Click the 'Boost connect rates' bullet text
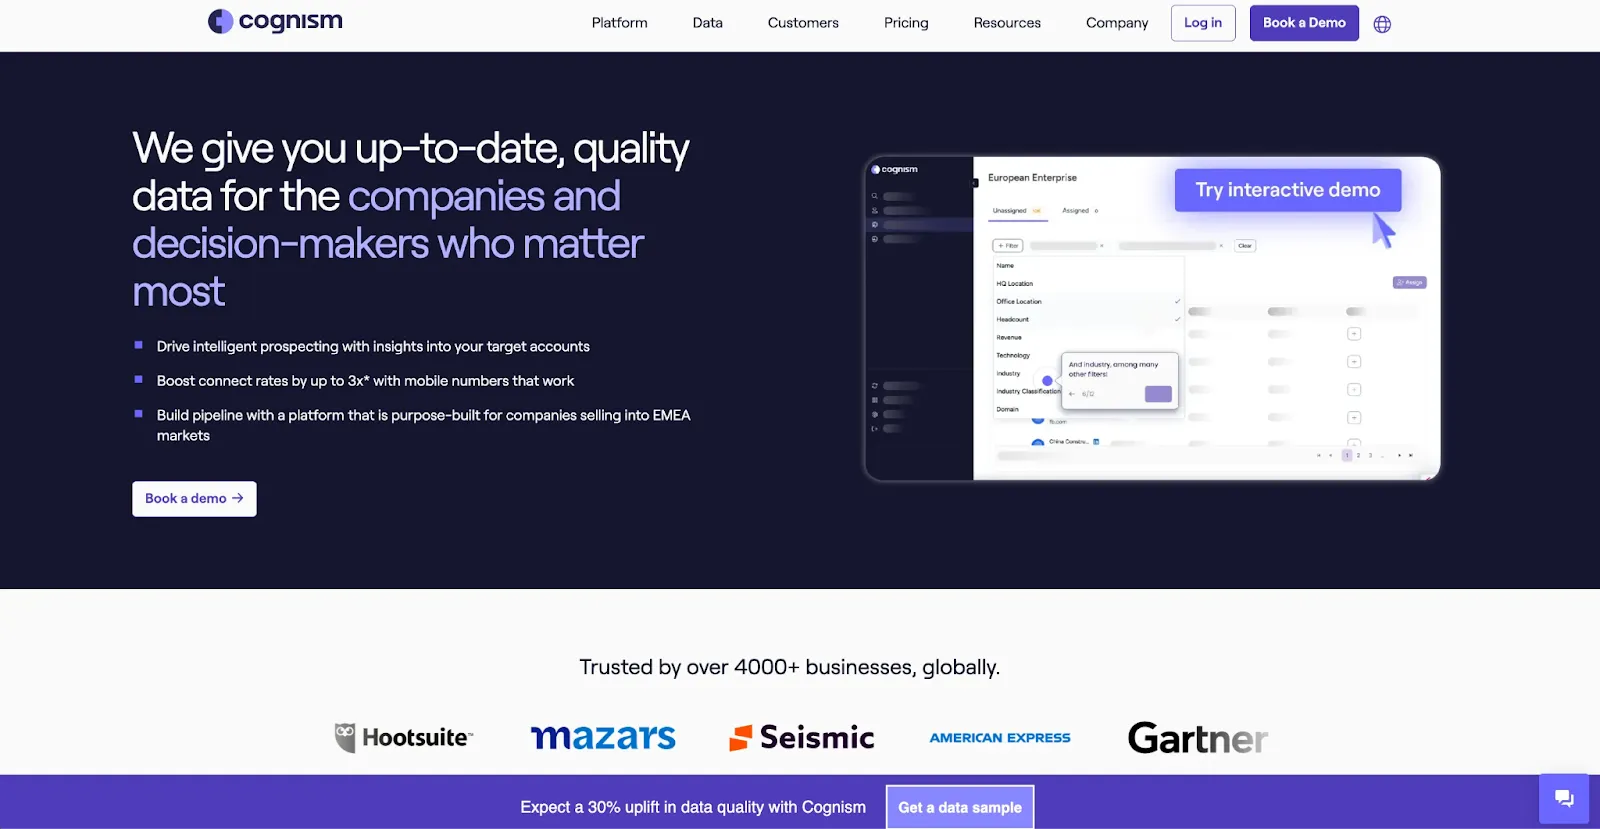The image size is (1600, 829). [365, 381]
